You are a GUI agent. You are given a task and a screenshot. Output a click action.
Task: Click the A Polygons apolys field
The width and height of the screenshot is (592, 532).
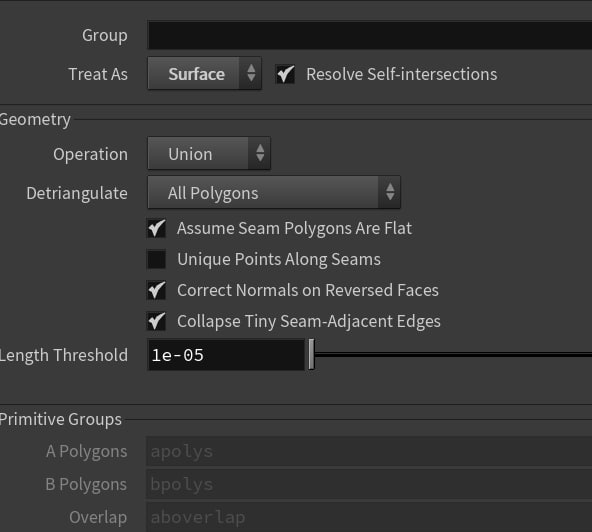[x=369, y=451]
